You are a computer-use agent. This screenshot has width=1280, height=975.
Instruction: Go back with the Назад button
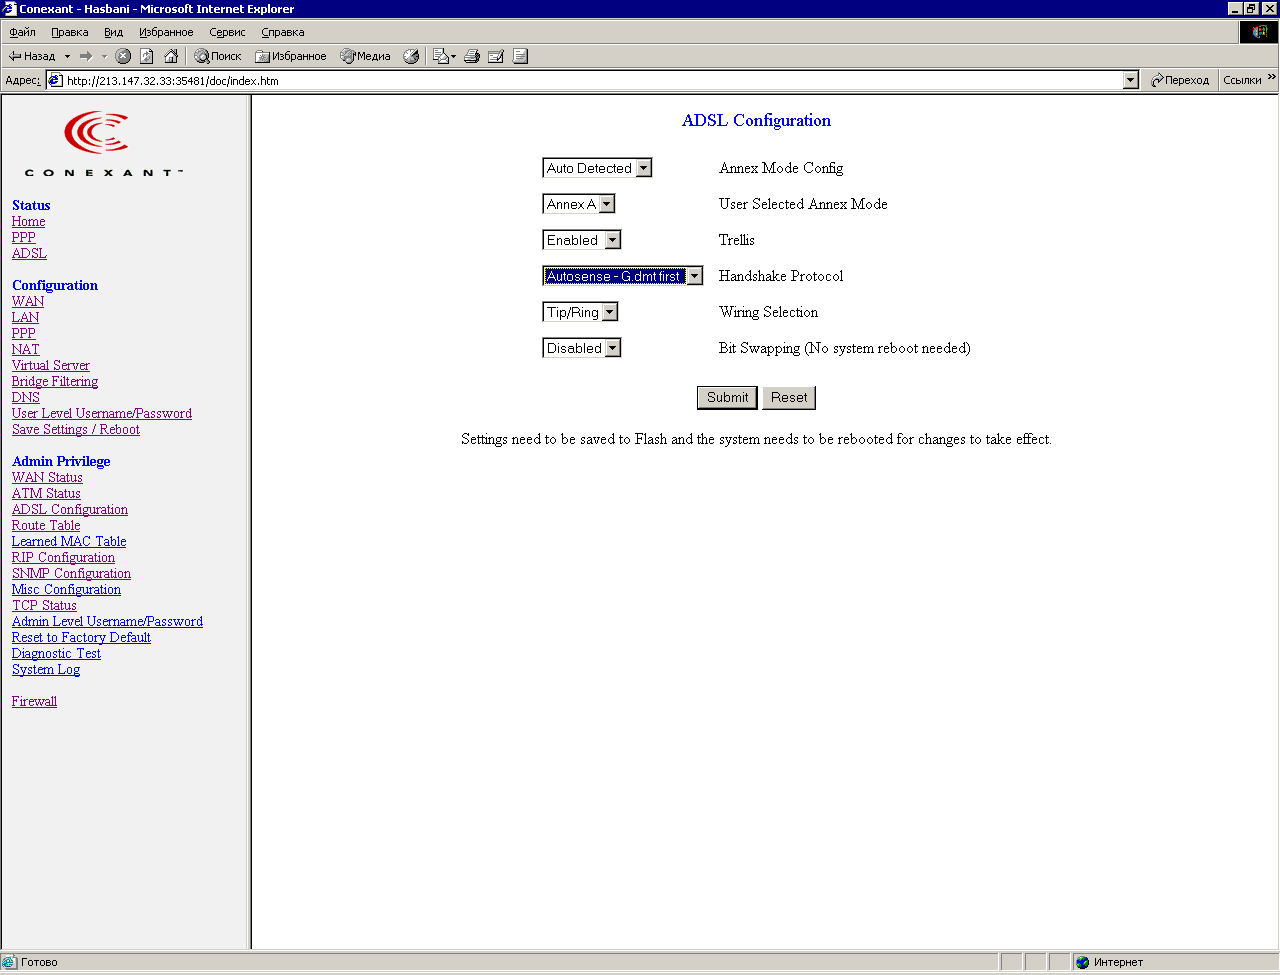pyautogui.click(x=32, y=56)
